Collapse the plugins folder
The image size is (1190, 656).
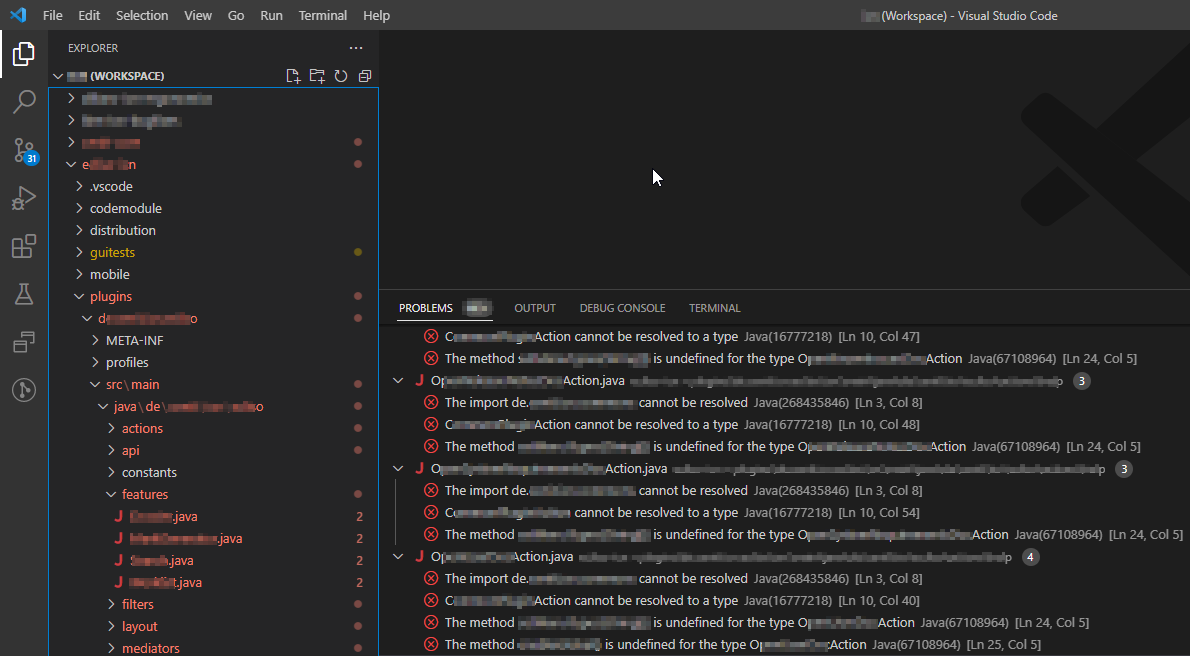point(213,296)
